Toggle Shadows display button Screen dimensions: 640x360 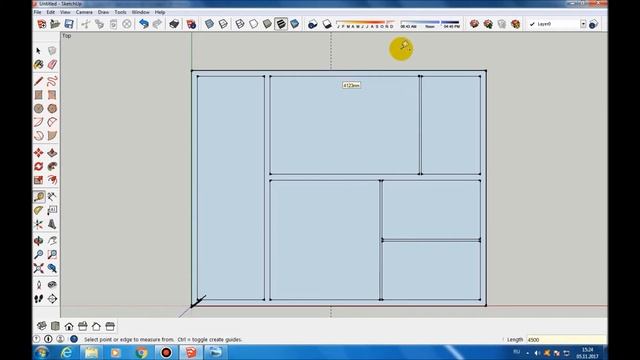[x=313, y=24]
